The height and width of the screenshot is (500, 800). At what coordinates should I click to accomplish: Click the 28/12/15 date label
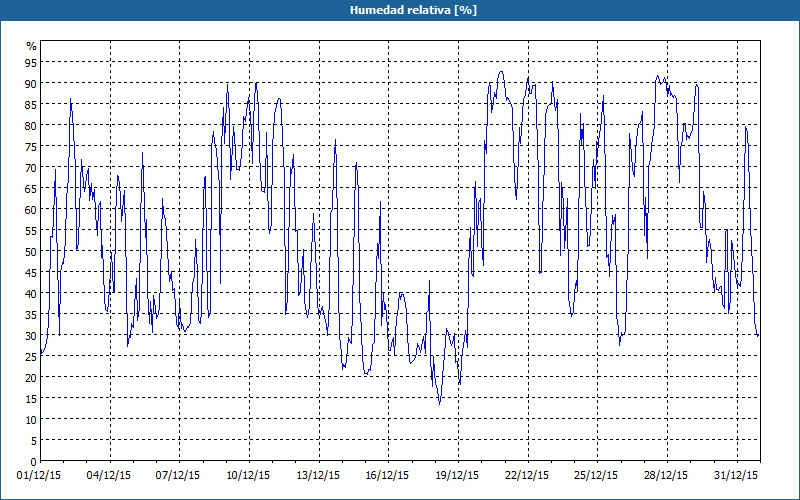click(x=666, y=476)
